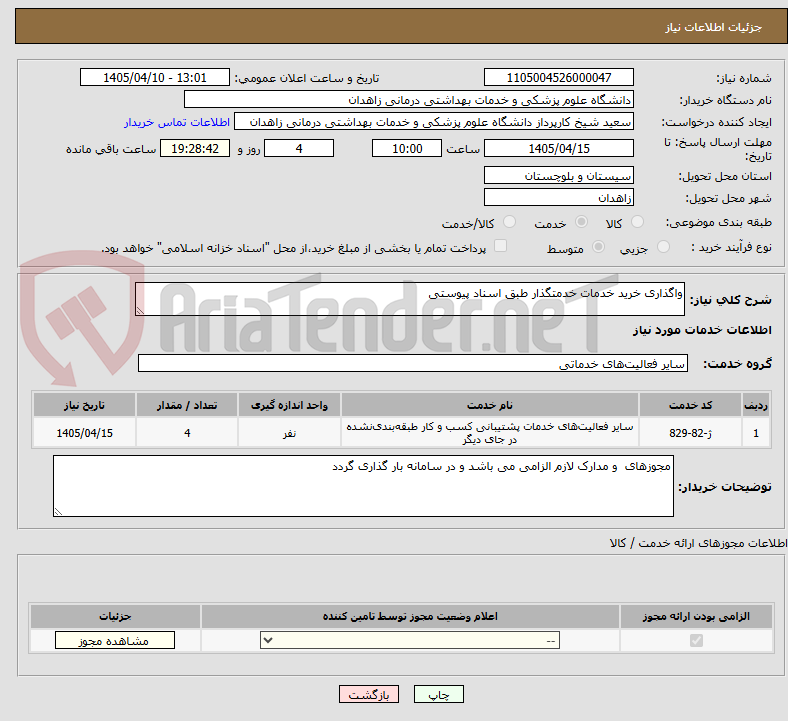The image size is (788, 721).
Task: Click the الزامی بودن ارائه مجوز header
Action: pos(696,616)
